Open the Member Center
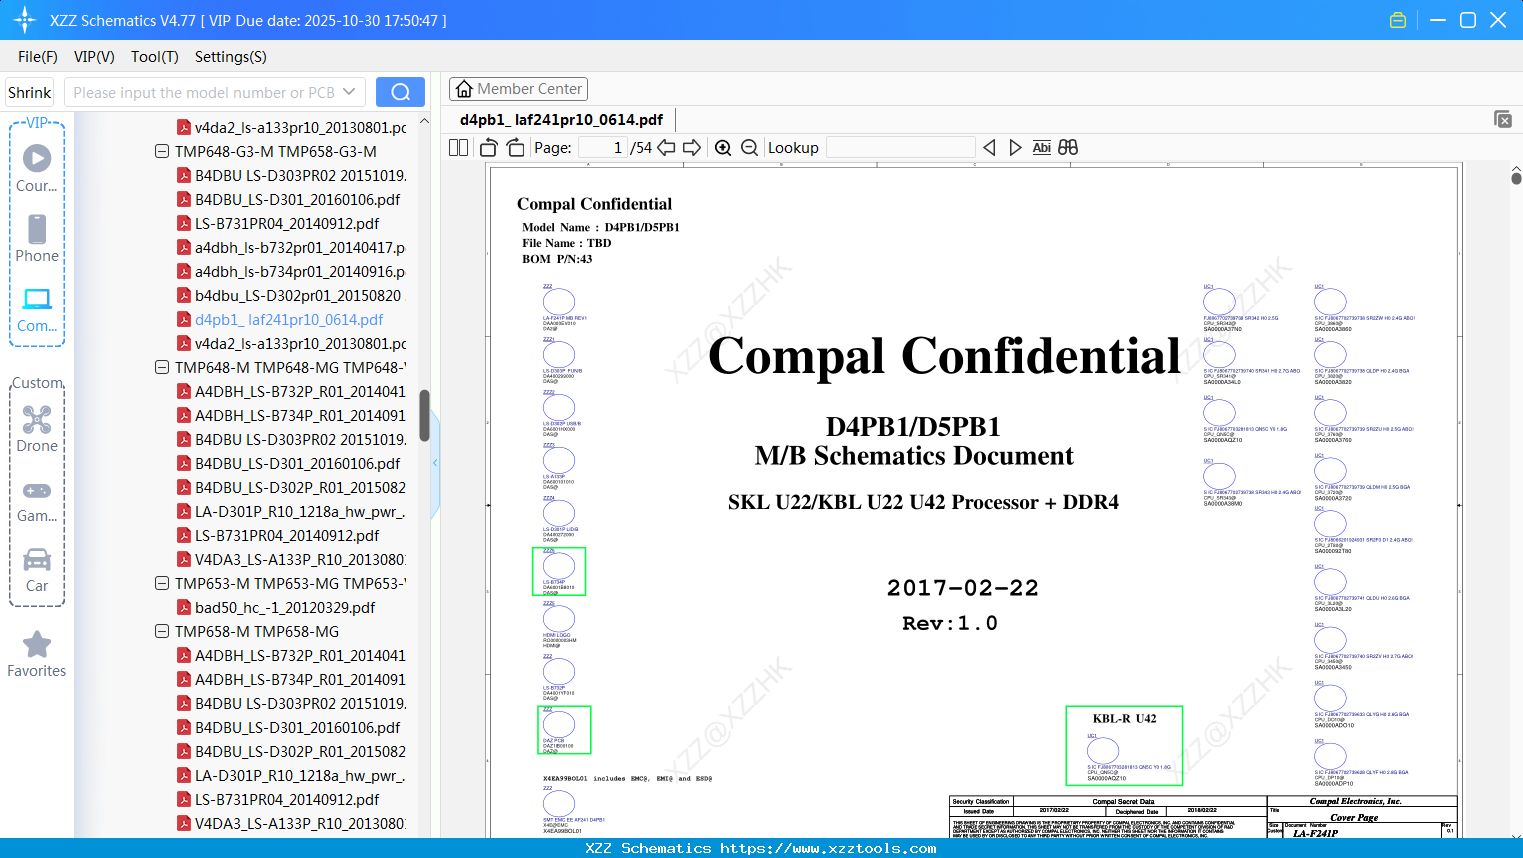 [x=518, y=89]
